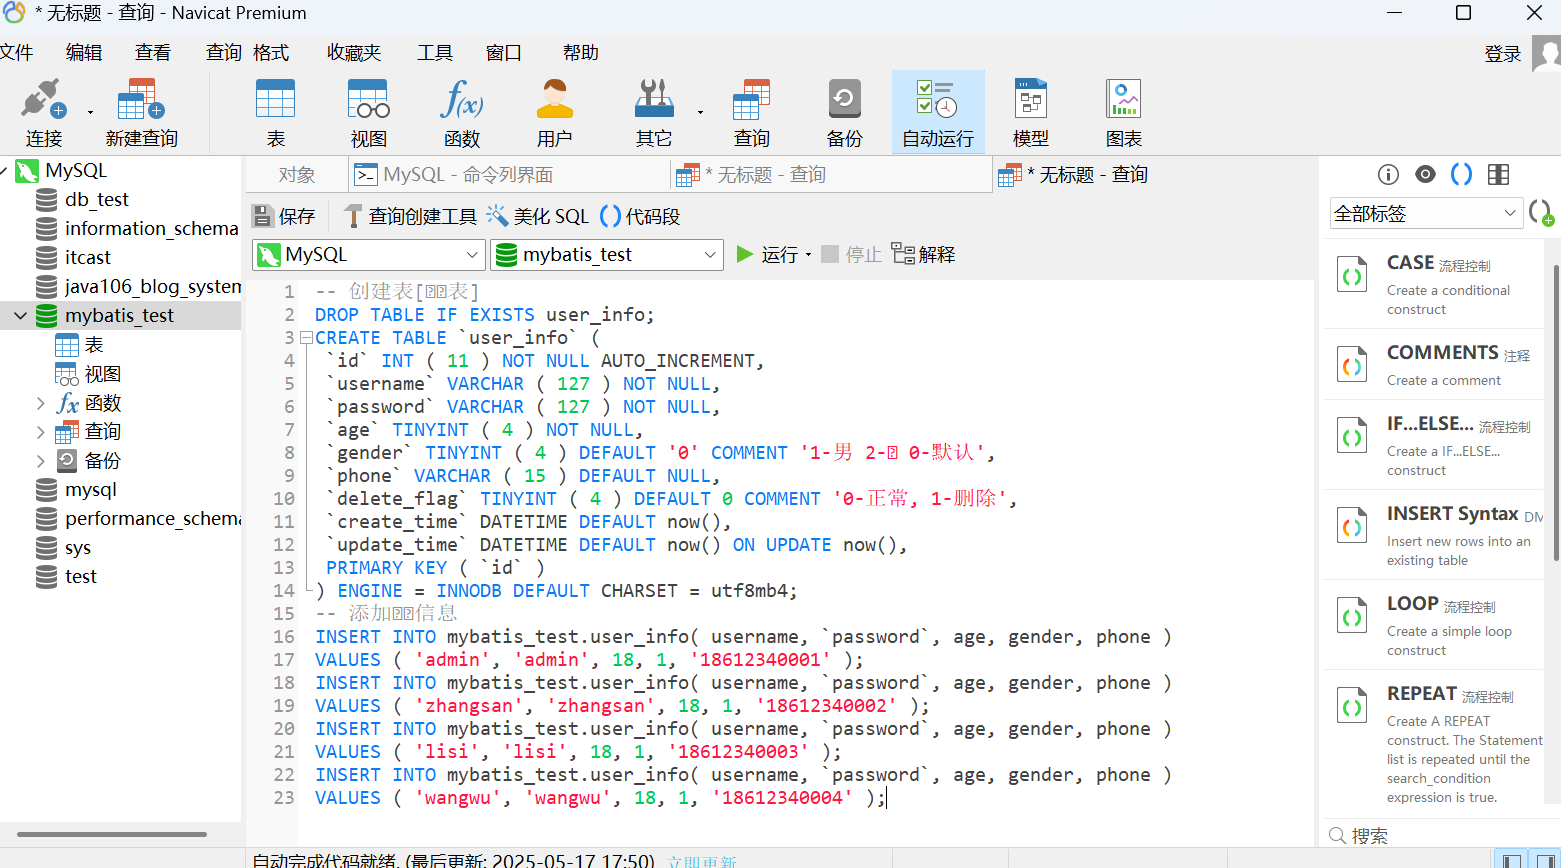1561x868 pixels.
Task: Save the query with 保存 button
Action: pos(284,216)
